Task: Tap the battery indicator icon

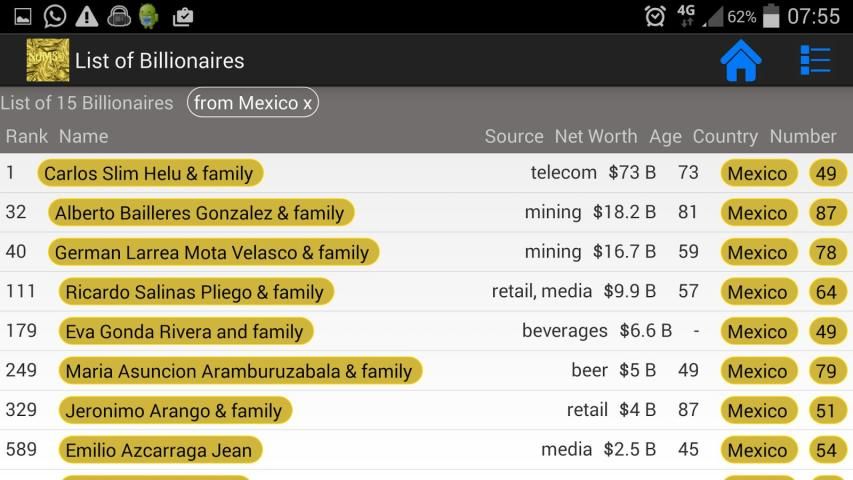Action: pos(771,16)
